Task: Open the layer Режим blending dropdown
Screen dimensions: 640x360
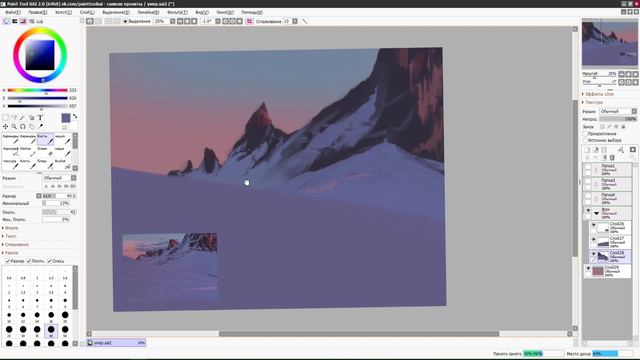Action: 618,111
